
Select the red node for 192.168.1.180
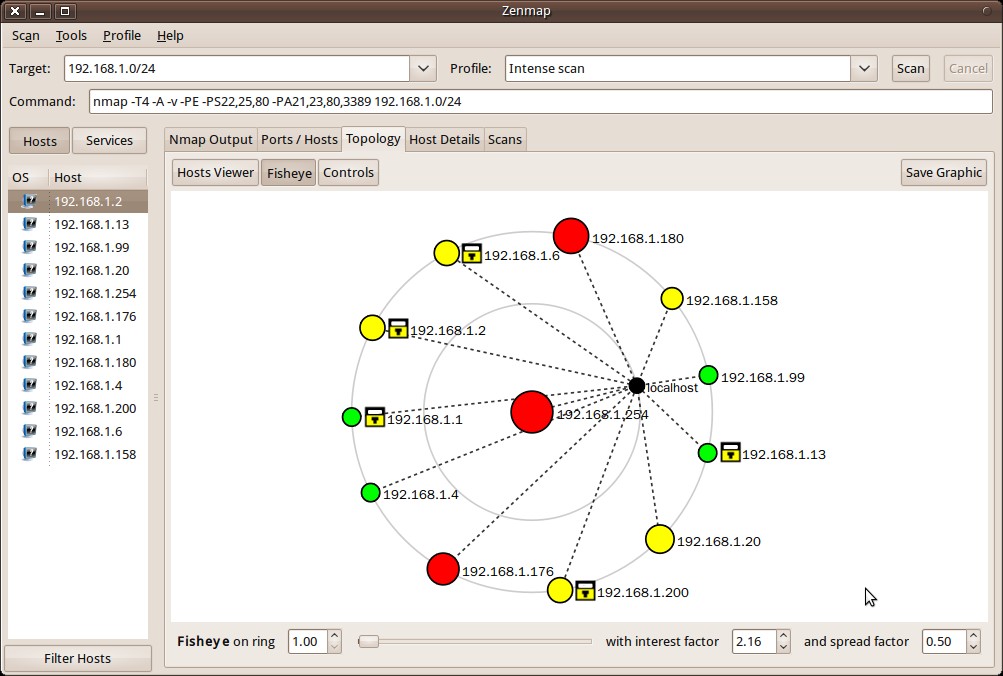(571, 236)
